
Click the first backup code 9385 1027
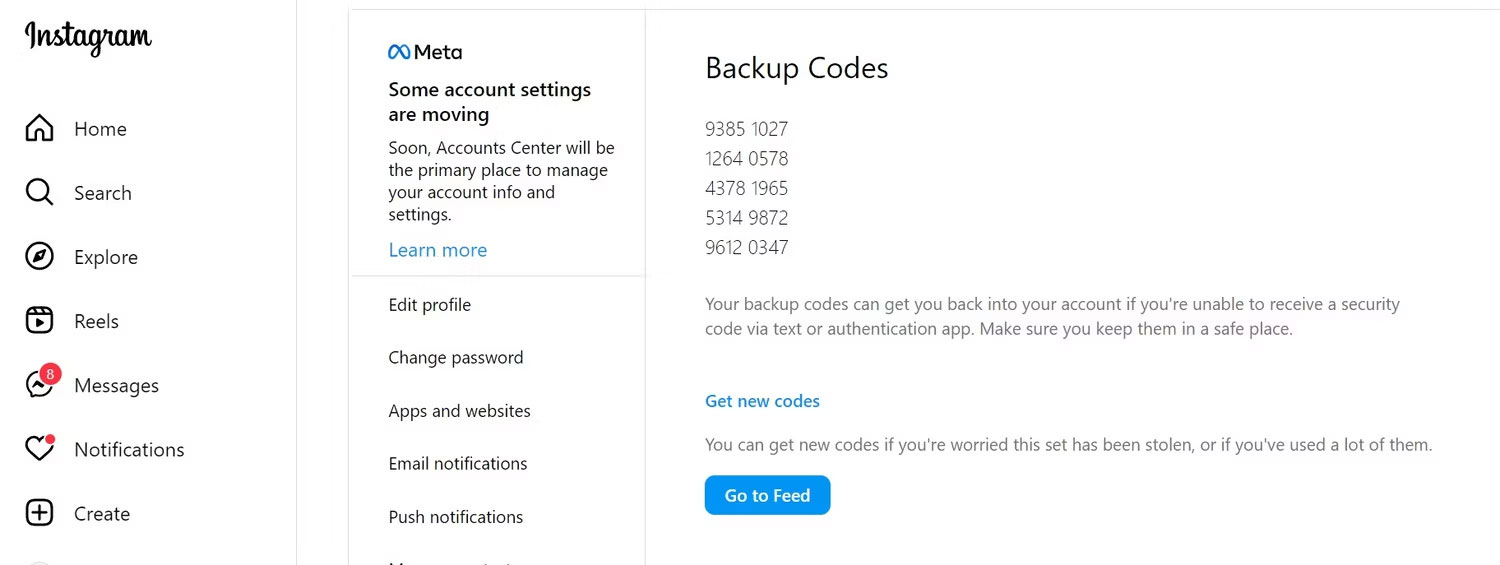point(746,129)
